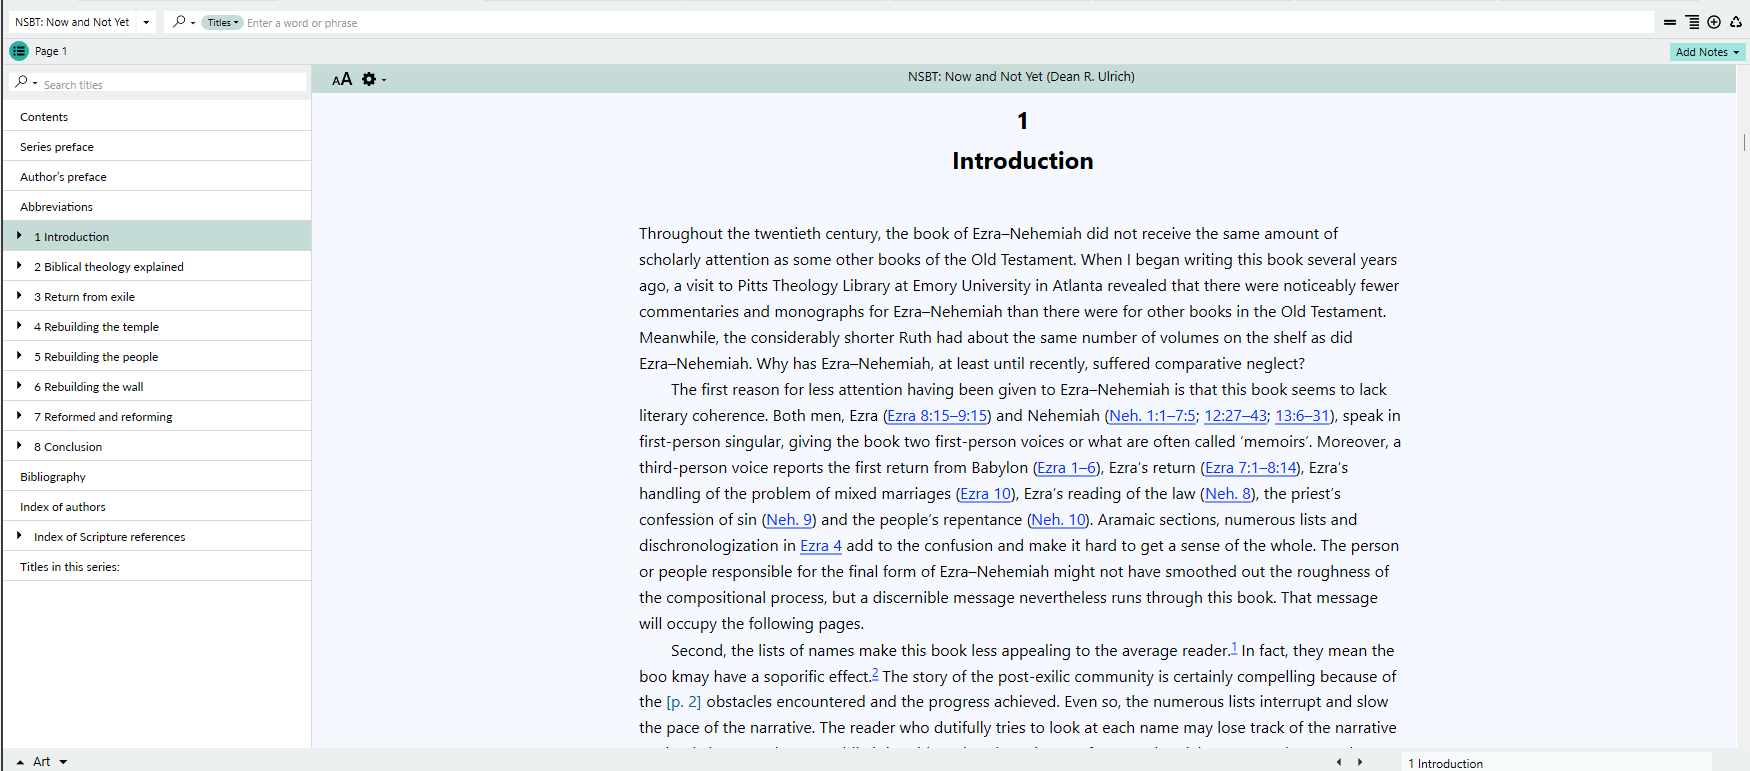Click the NSBT: Now and Not Yet book title box

tap(72, 22)
